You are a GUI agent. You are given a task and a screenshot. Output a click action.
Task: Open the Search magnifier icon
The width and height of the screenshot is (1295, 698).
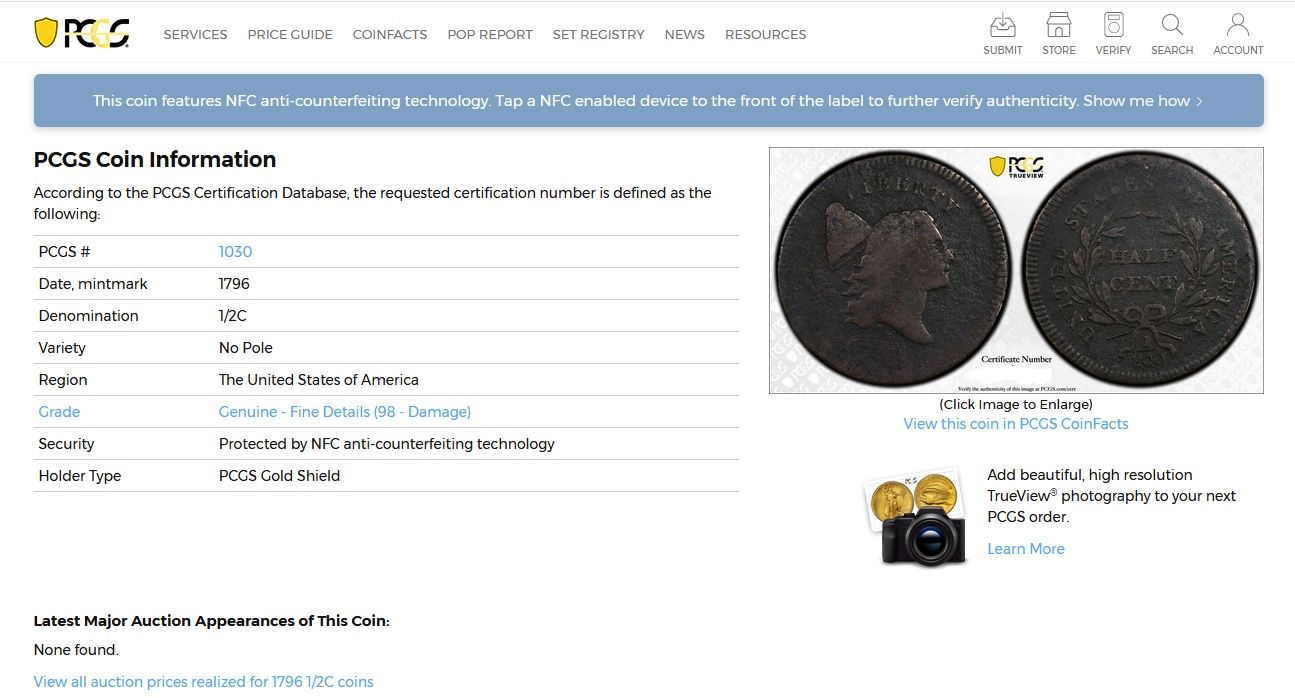pos(1172,34)
